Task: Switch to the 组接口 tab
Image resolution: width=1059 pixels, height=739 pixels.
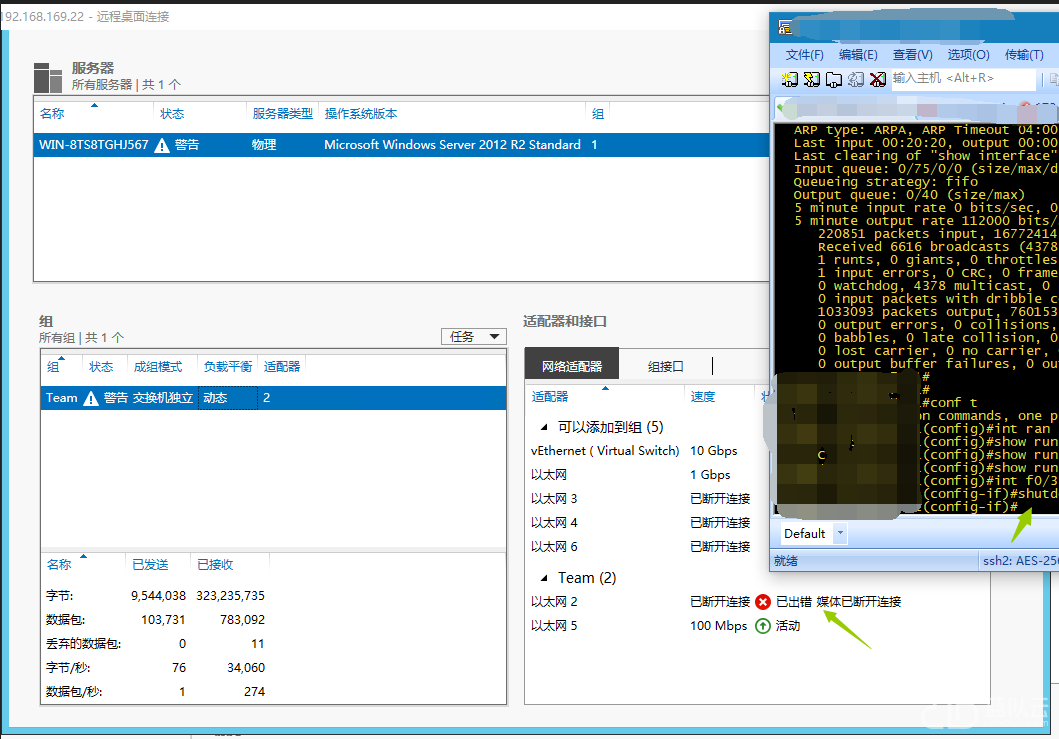Action: point(665,366)
